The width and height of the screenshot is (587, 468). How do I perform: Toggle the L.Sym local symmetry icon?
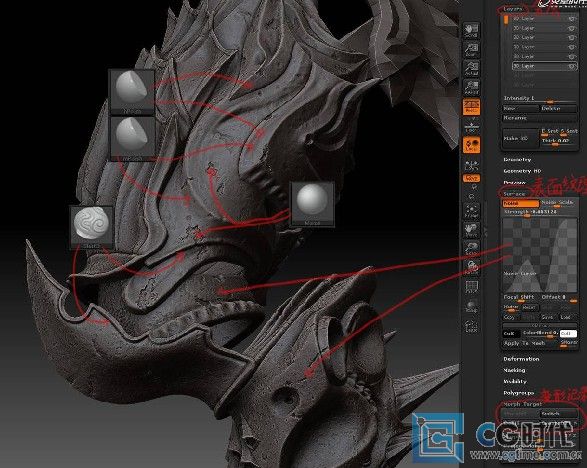(471, 165)
